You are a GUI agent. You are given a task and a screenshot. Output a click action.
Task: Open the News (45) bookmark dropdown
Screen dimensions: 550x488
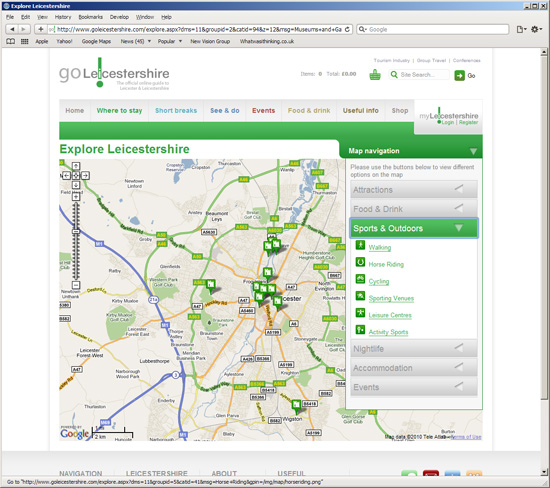point(136,41)
